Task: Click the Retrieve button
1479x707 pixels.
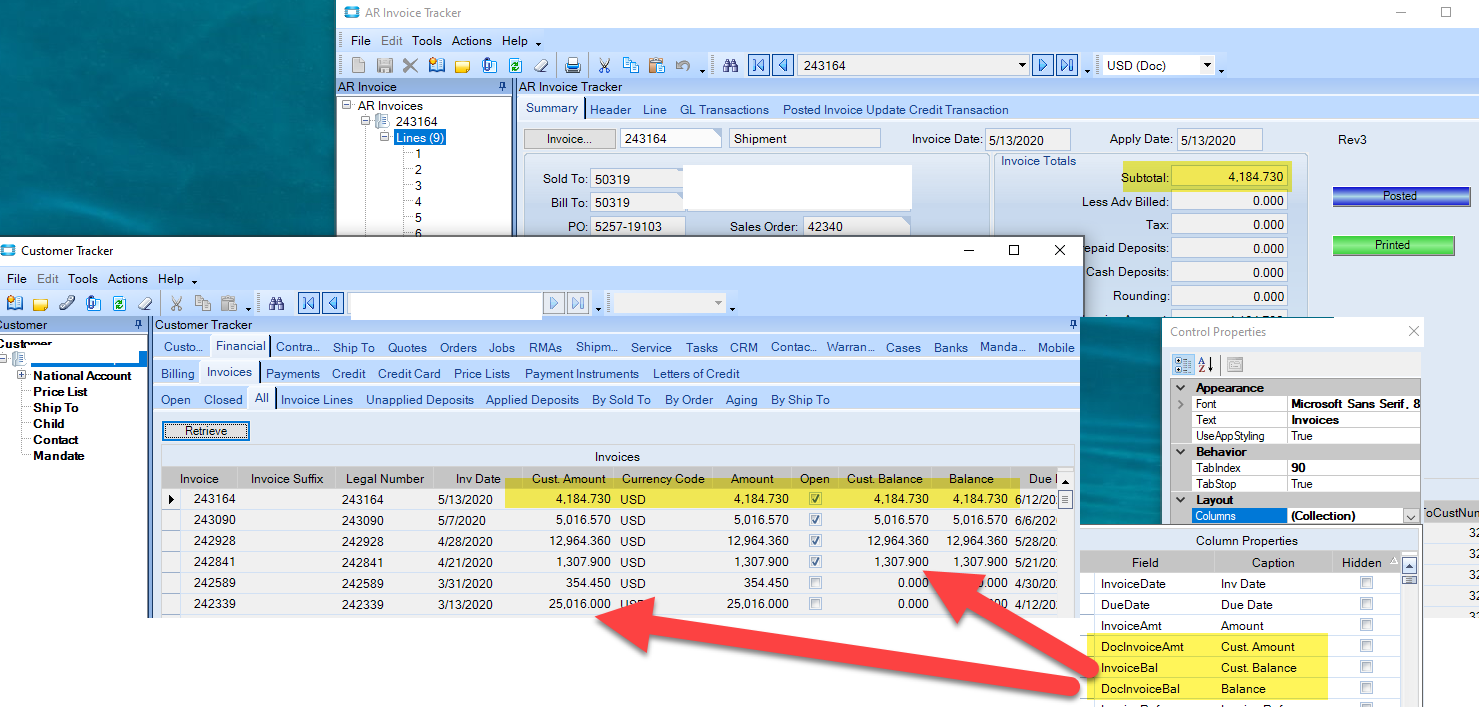Action: tap(205, 431)
